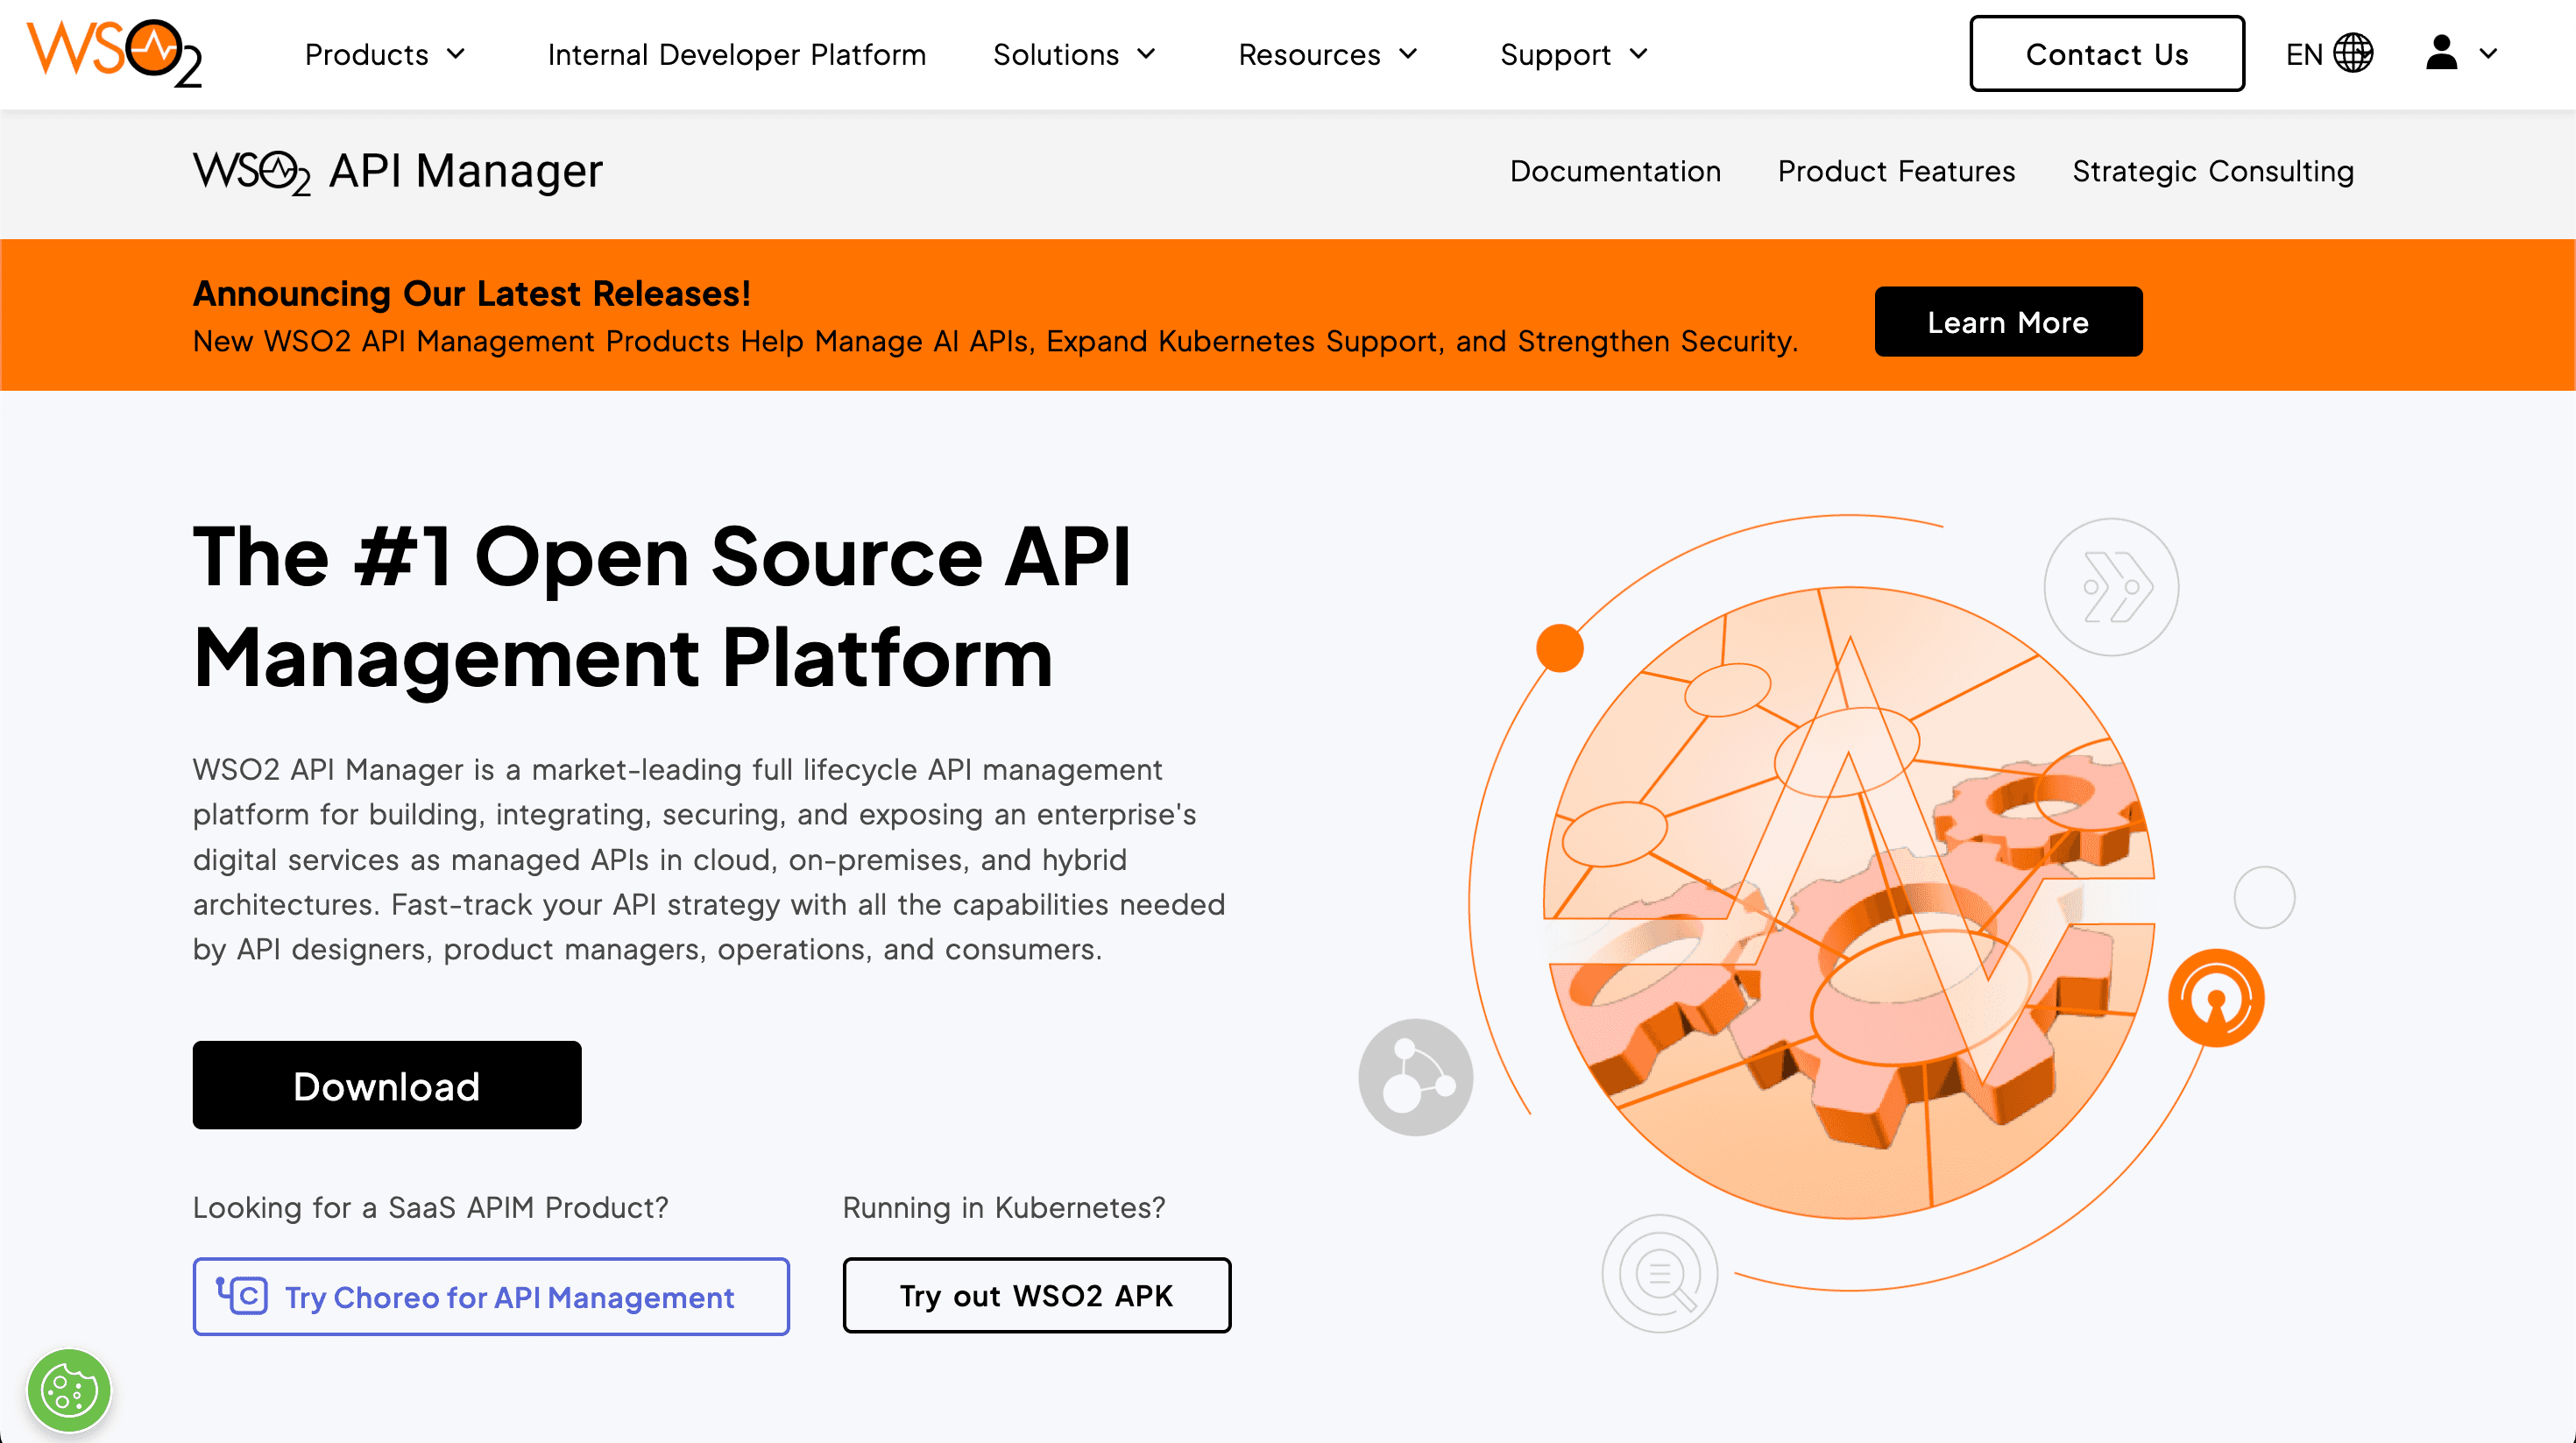Click the double-chevron fast-forward icon
The height and width of the screenshot is (1443, 2576).
click(x=2113, y=588)
